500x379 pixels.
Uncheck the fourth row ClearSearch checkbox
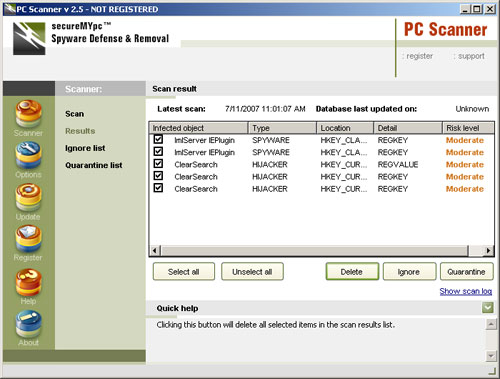158,176
